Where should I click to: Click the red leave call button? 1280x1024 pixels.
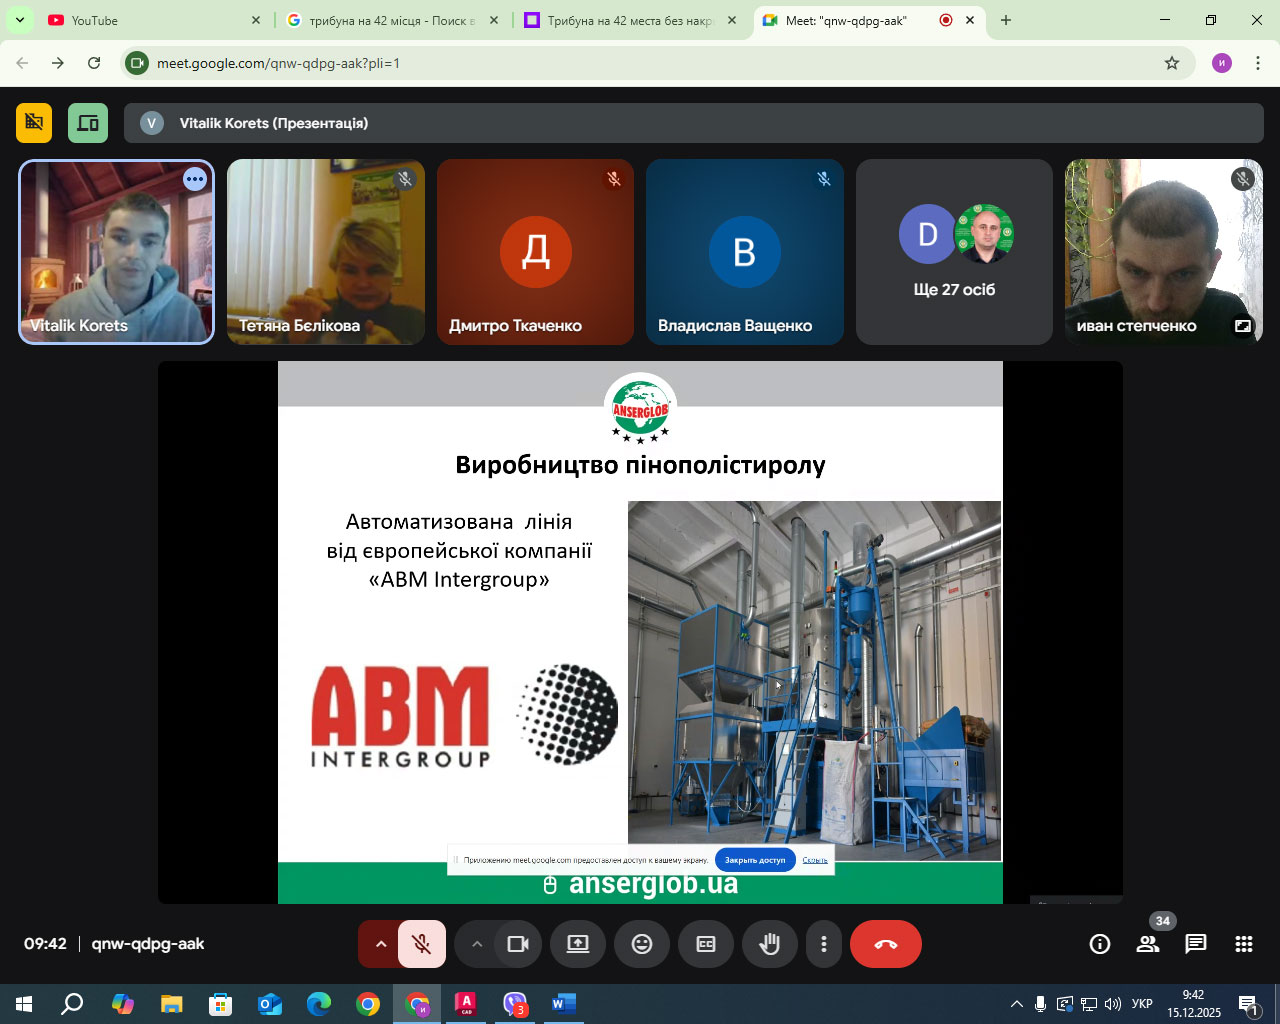click(885, 944)
